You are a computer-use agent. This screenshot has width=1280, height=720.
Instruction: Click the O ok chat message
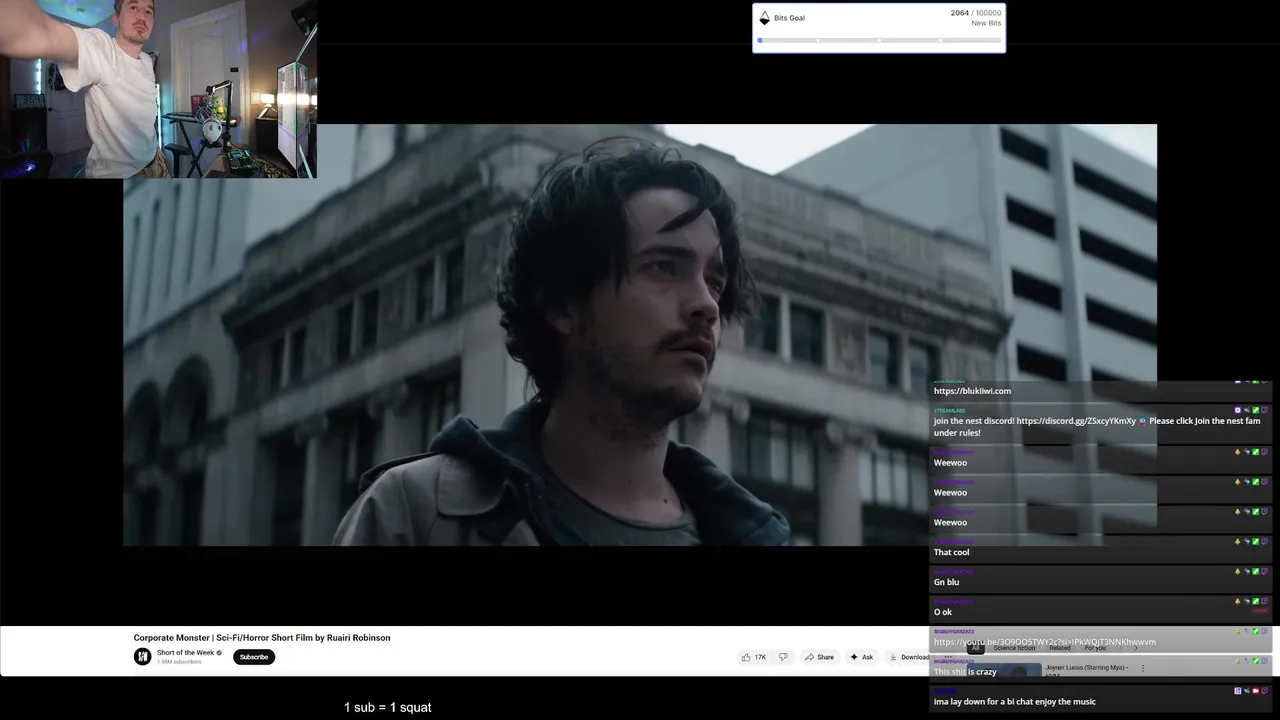[x=943, y=612]
